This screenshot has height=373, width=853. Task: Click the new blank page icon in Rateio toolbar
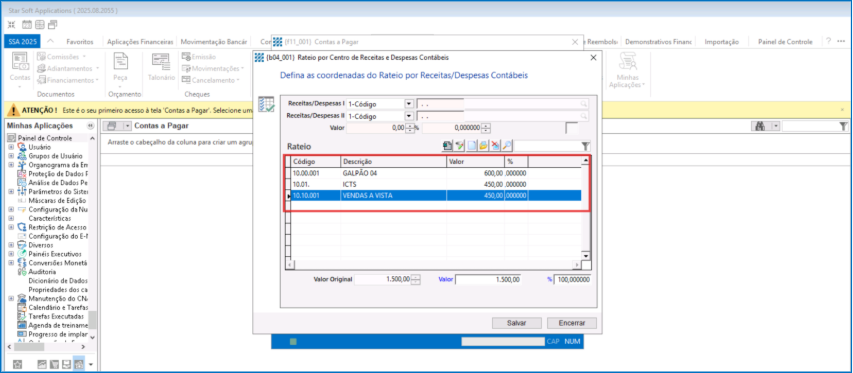click(472, 146)
